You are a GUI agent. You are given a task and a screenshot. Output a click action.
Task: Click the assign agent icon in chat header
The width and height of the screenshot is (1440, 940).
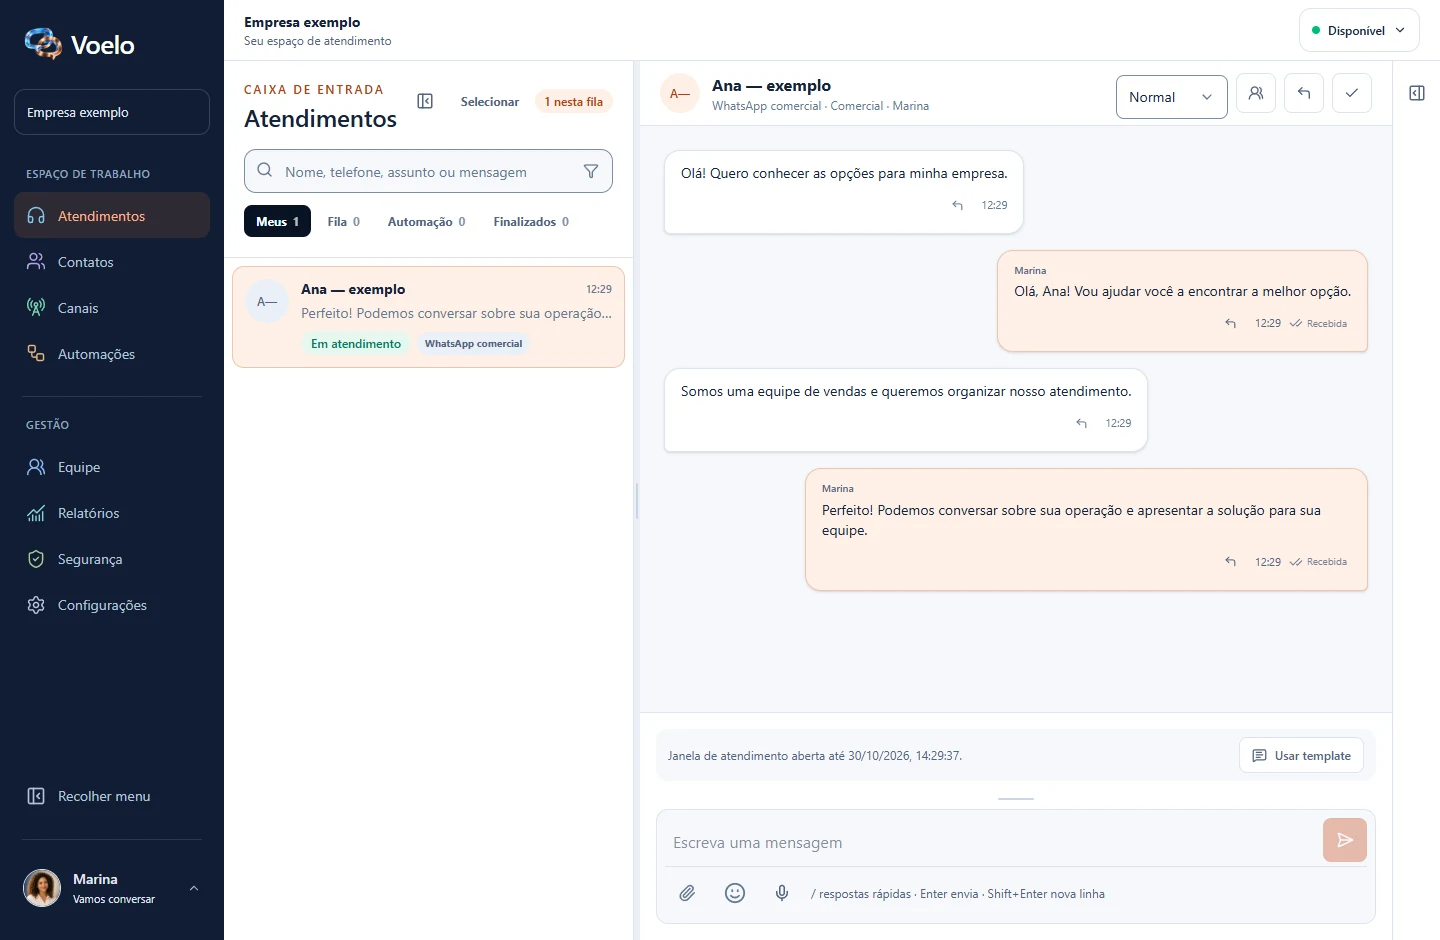click(x=1256, y=93)
